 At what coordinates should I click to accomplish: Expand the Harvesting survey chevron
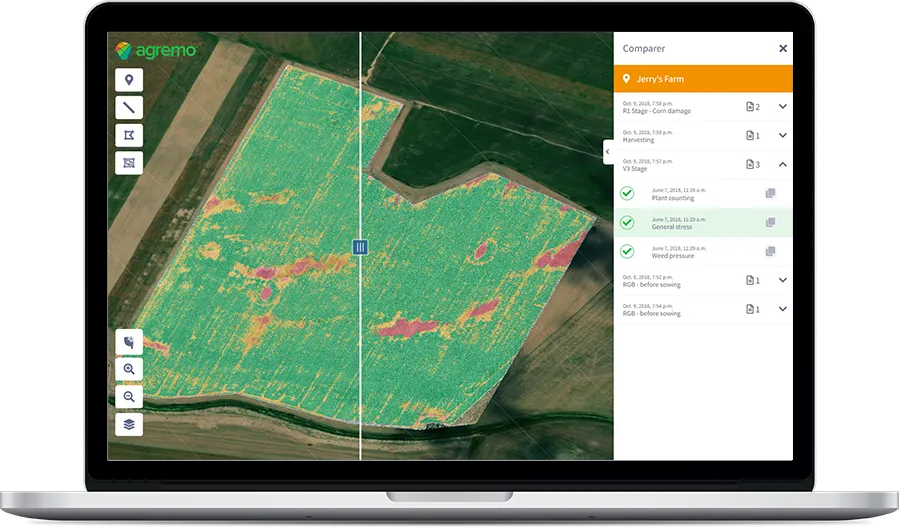click(782, 136)
